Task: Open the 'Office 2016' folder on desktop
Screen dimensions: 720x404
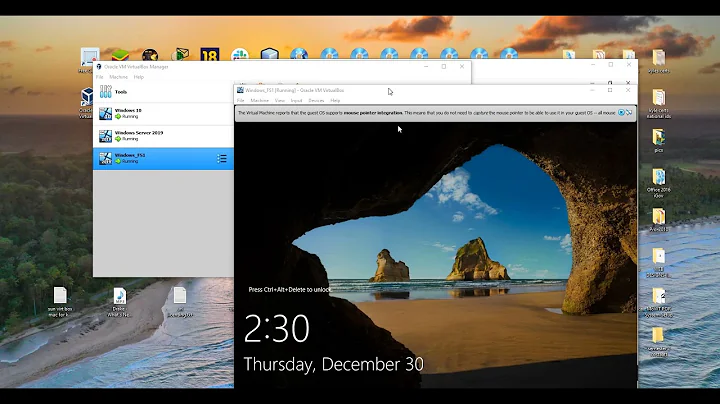Action: (x=658, y=183)
